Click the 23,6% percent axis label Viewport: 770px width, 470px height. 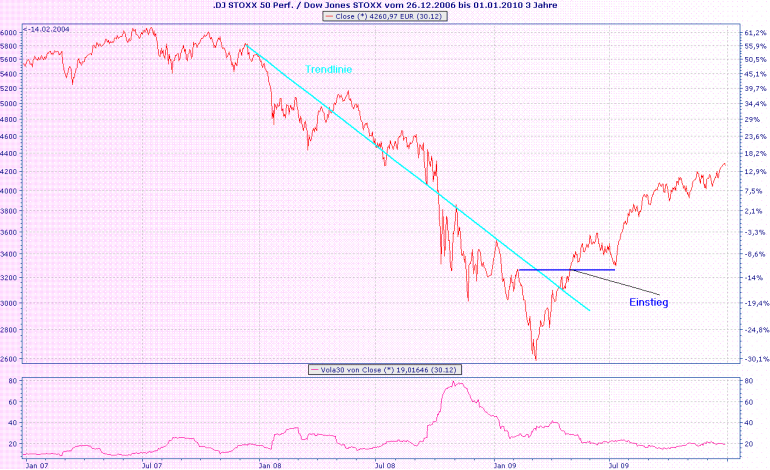[755, 137]
